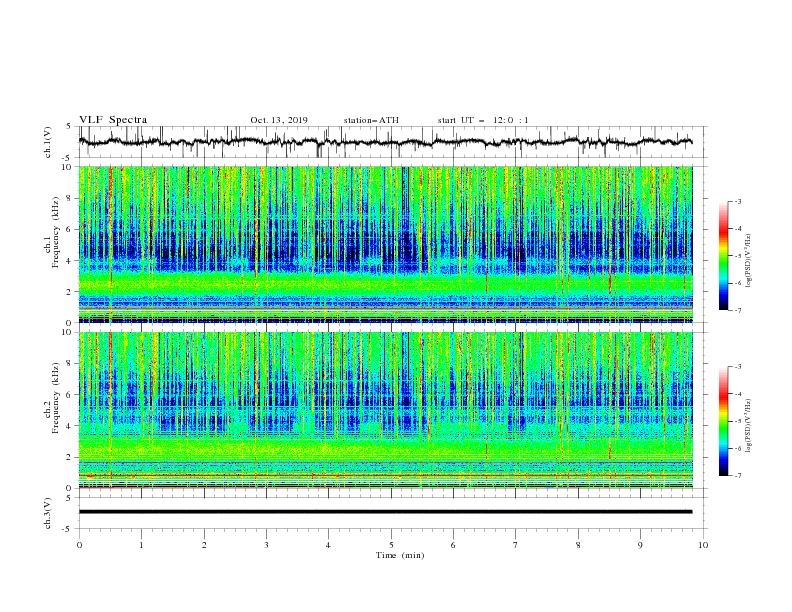Click the ch.2 "Frequency (kHz)" axis label
Image resolution: width=792 pixels, height=612 pixels.
55,398
